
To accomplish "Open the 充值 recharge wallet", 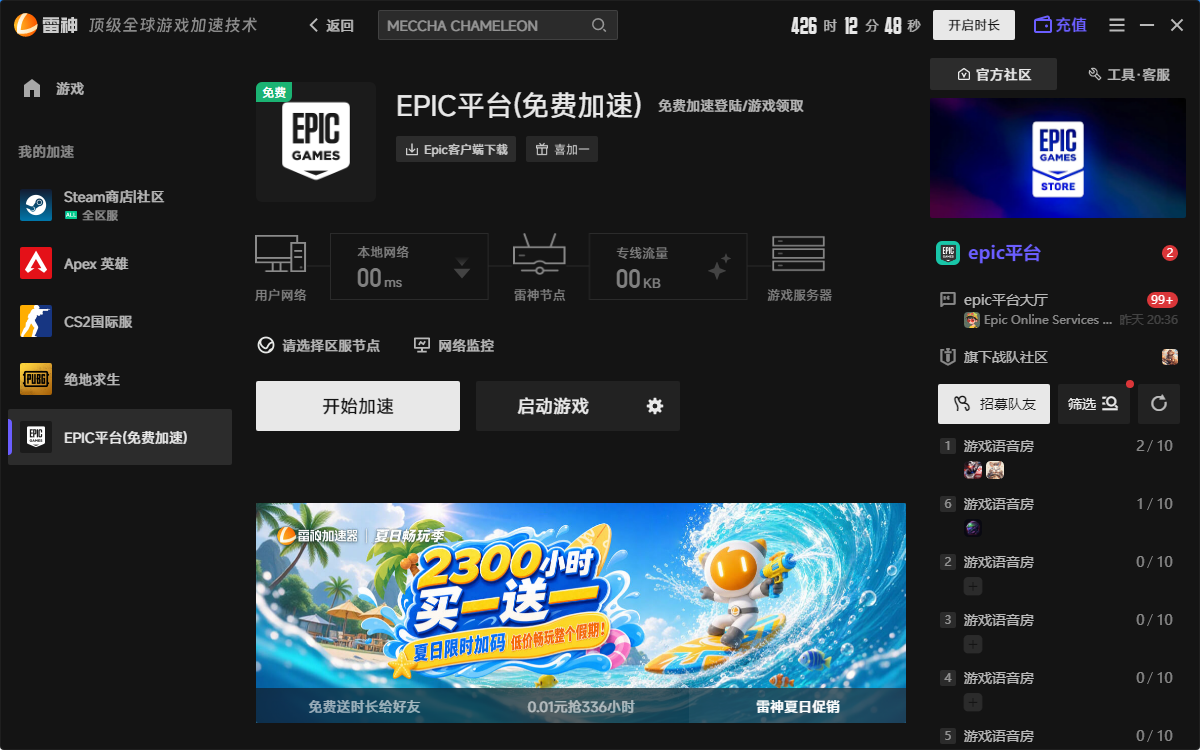I will click(1060, 25).
